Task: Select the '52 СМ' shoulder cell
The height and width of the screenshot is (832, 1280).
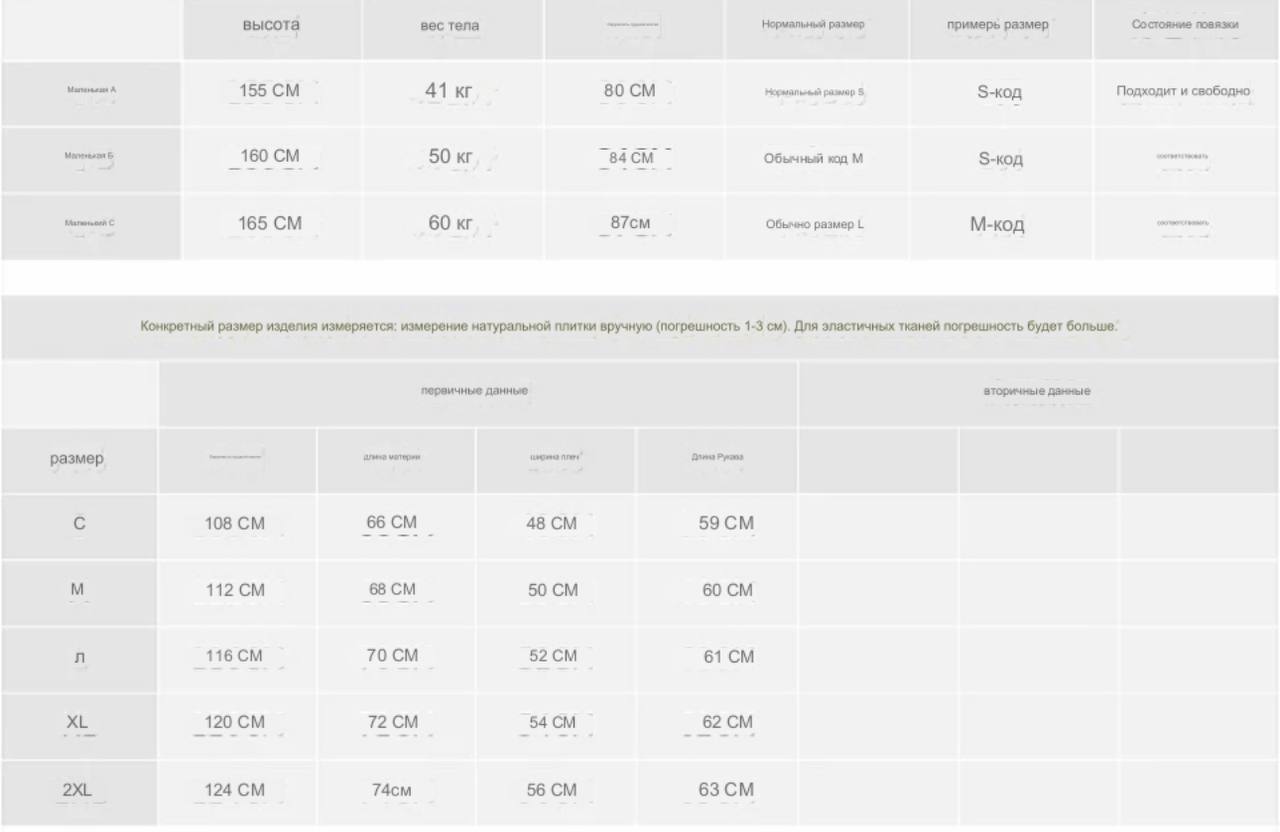Action: (552, 656)
